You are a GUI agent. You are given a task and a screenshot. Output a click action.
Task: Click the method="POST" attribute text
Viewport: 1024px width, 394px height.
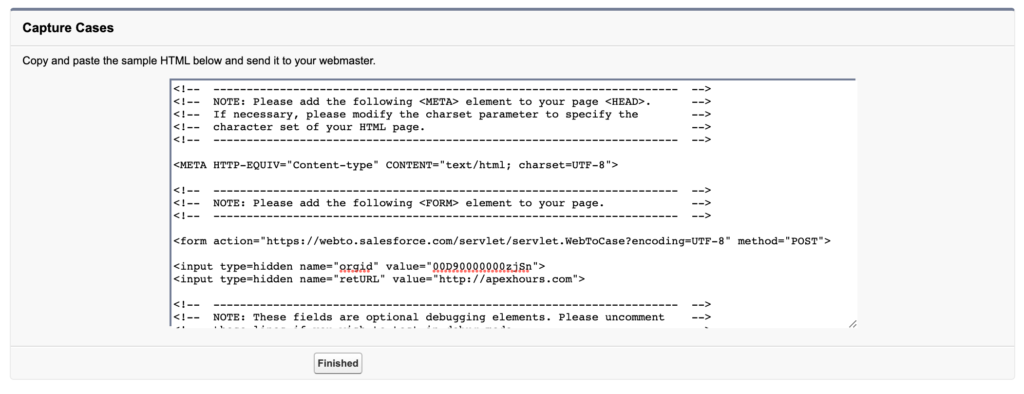tap(782, 241)
